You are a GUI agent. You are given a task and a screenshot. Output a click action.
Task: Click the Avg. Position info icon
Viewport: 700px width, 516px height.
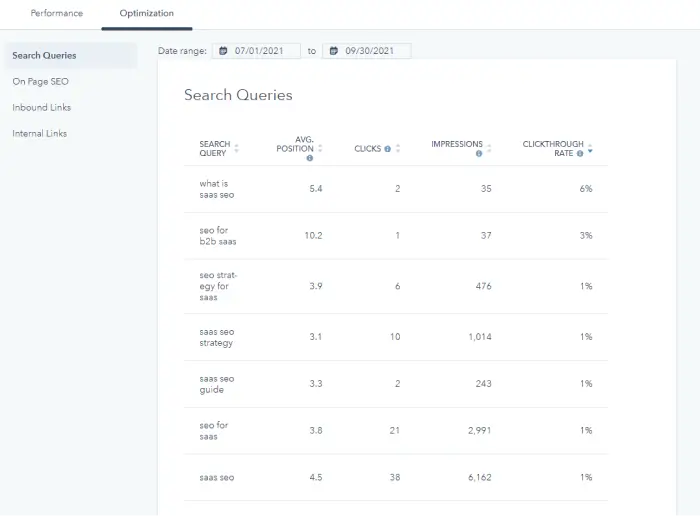pos(310,158)
